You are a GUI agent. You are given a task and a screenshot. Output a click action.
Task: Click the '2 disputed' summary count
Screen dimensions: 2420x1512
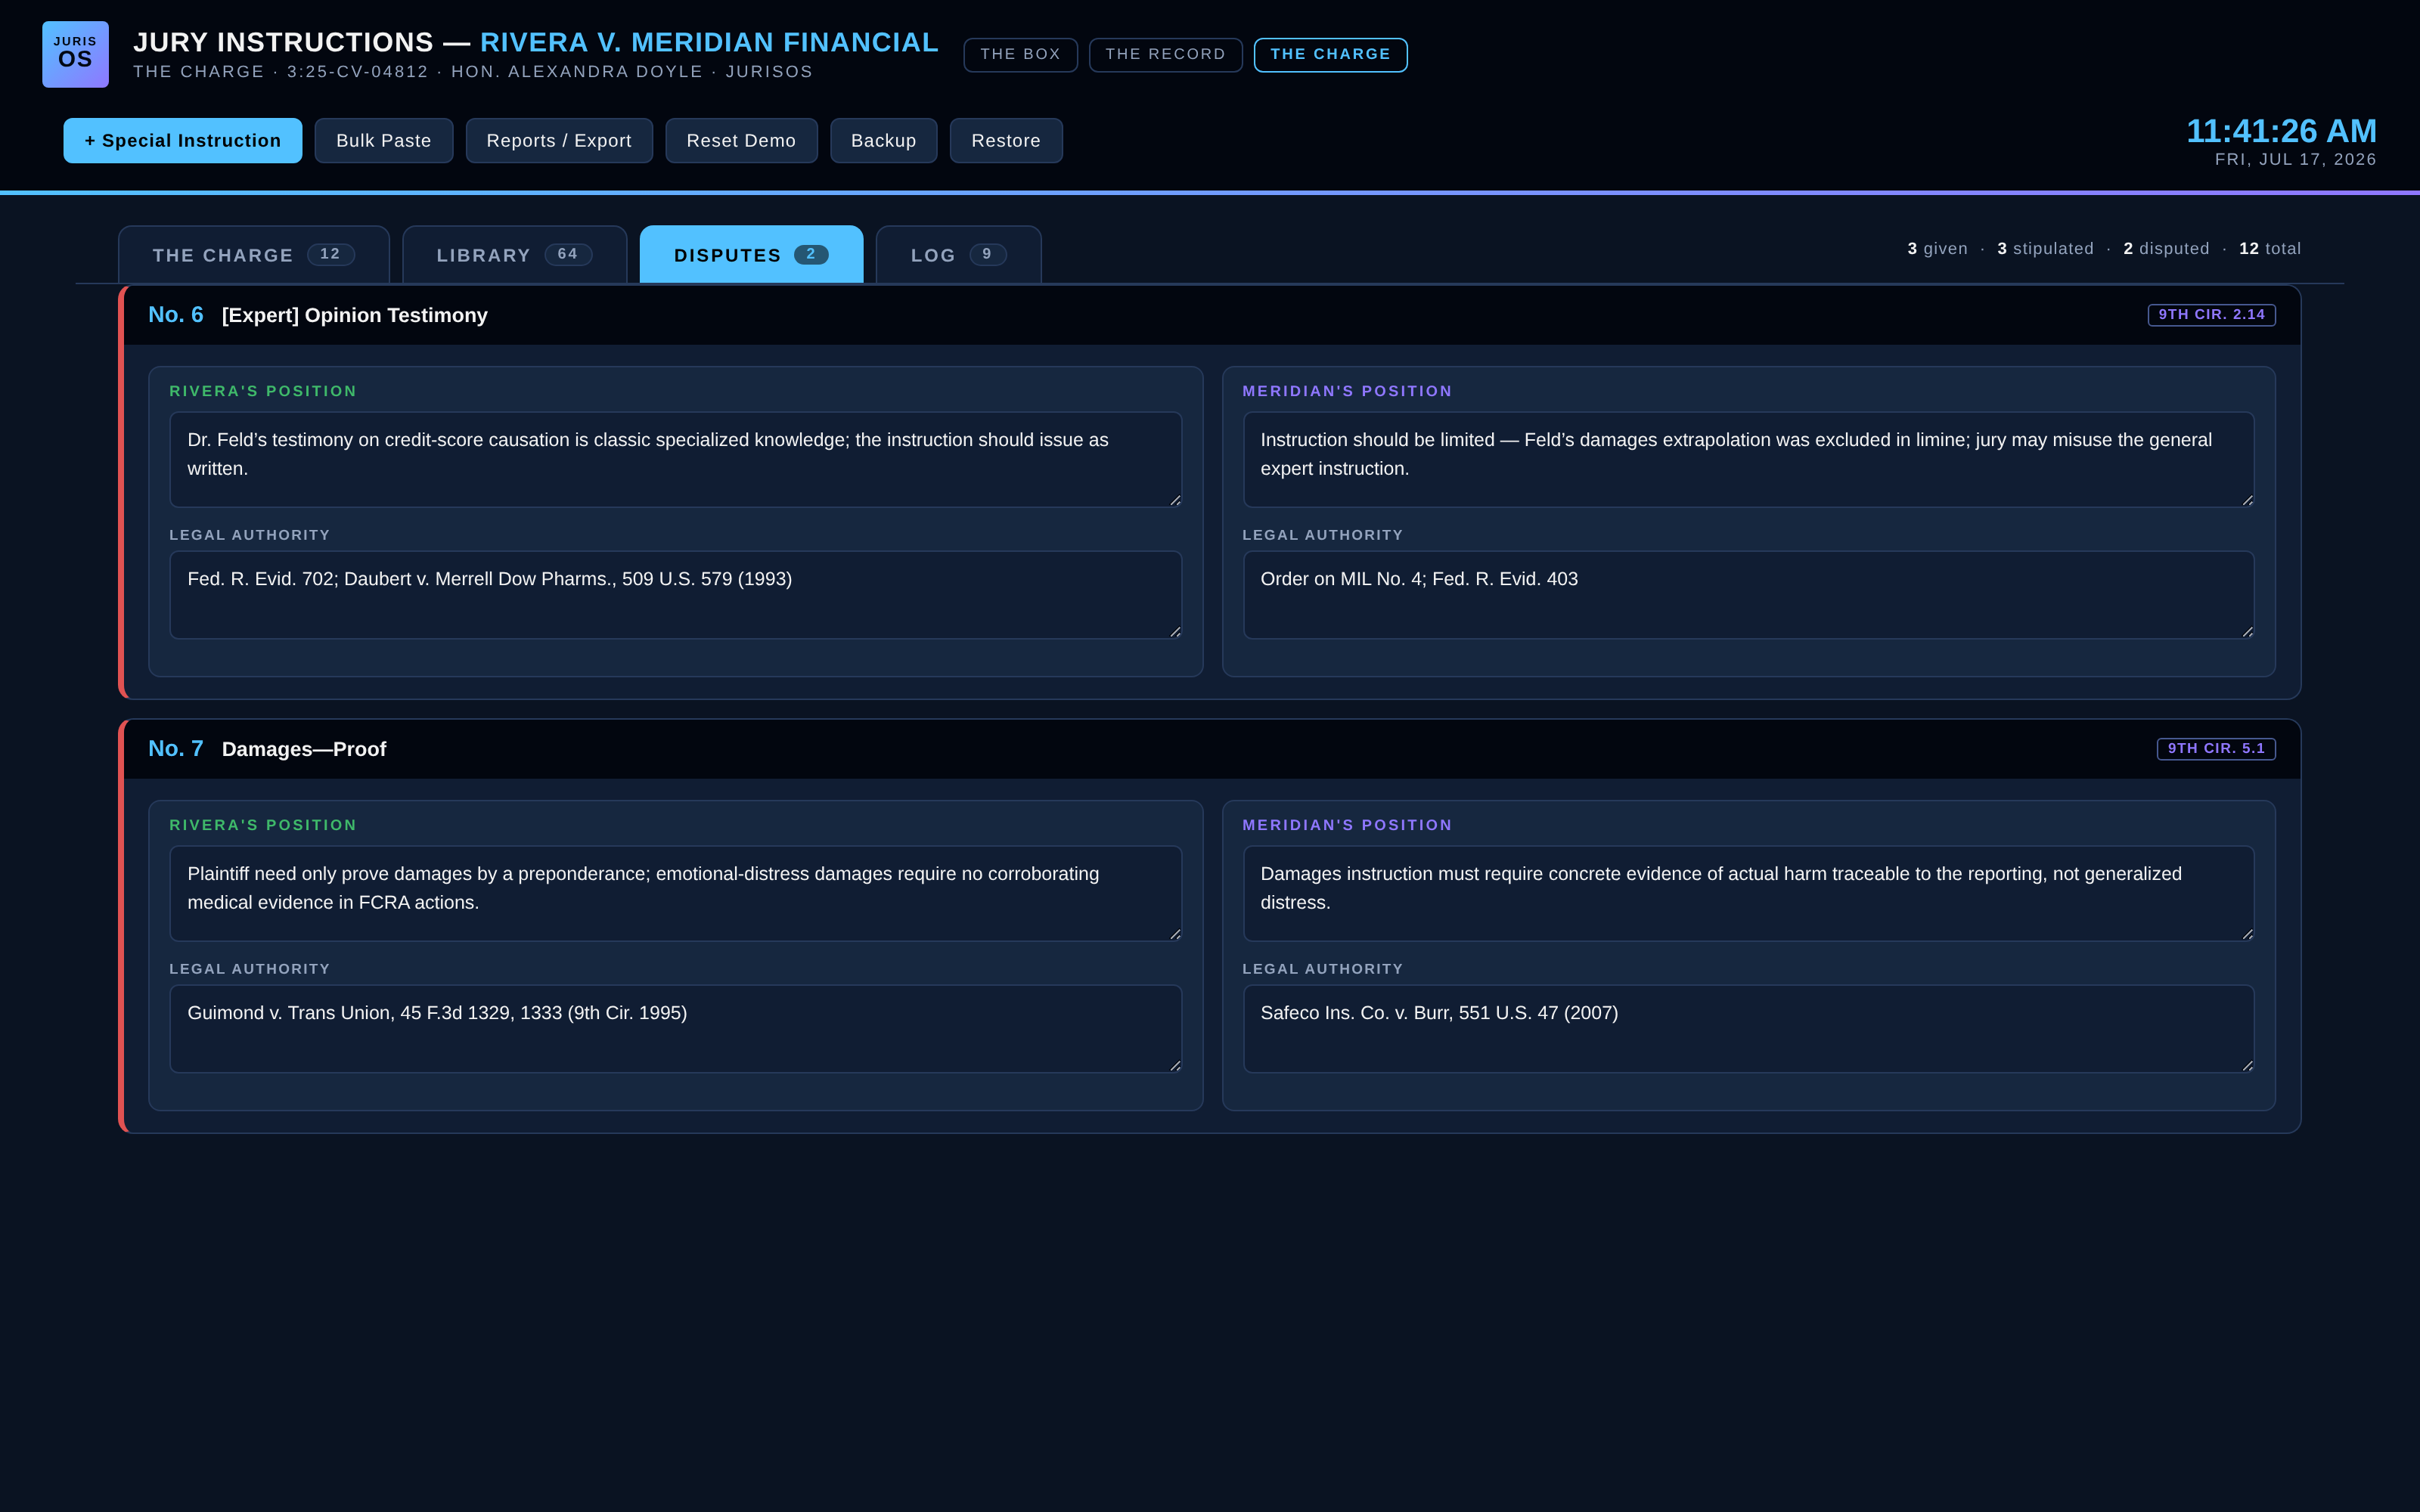coord(2166,249)
